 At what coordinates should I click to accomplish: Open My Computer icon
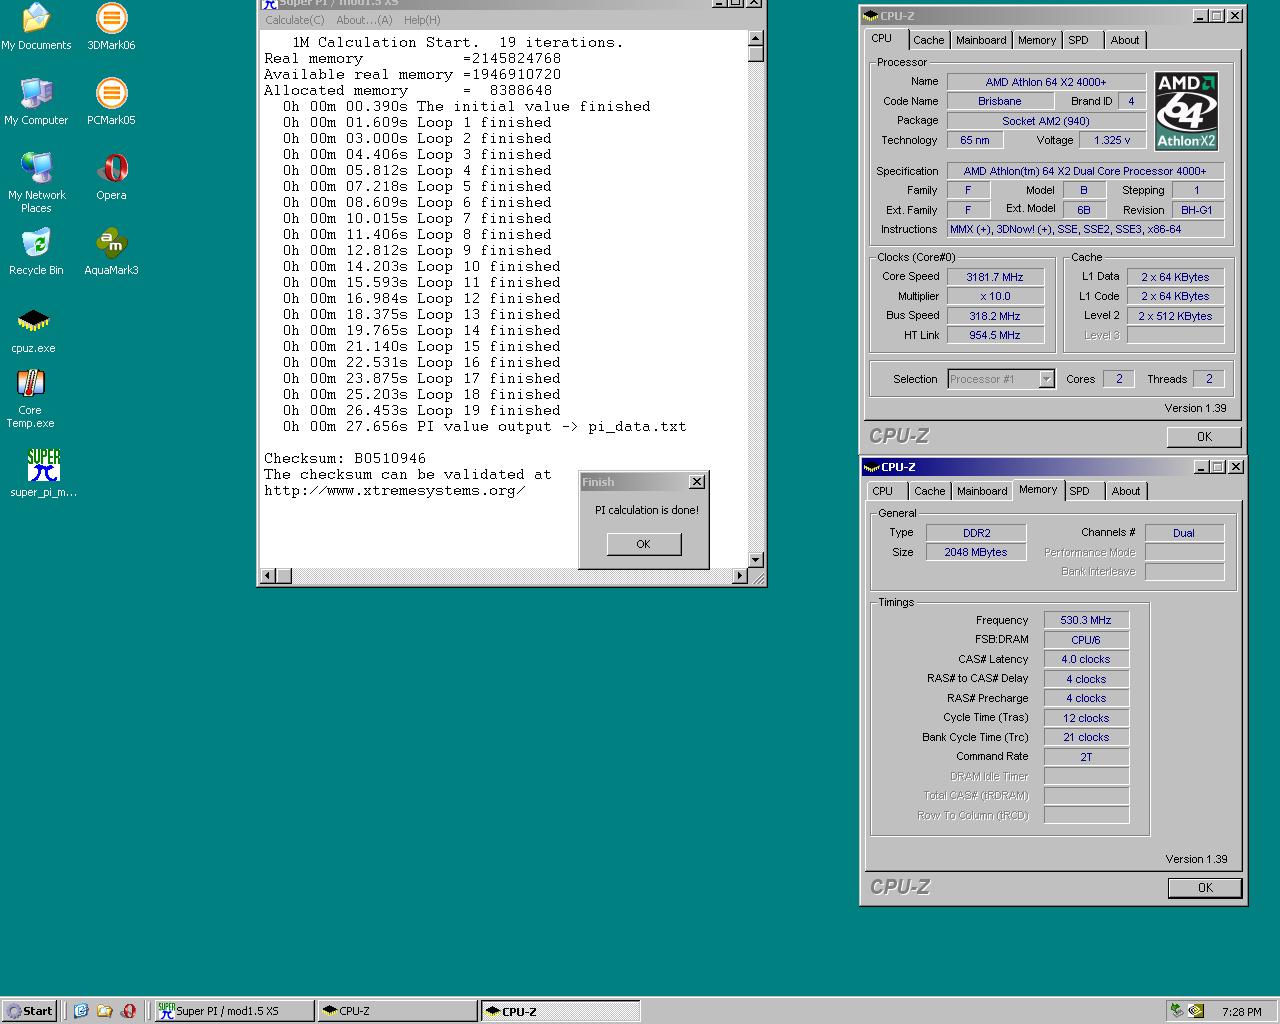(36, 102)
